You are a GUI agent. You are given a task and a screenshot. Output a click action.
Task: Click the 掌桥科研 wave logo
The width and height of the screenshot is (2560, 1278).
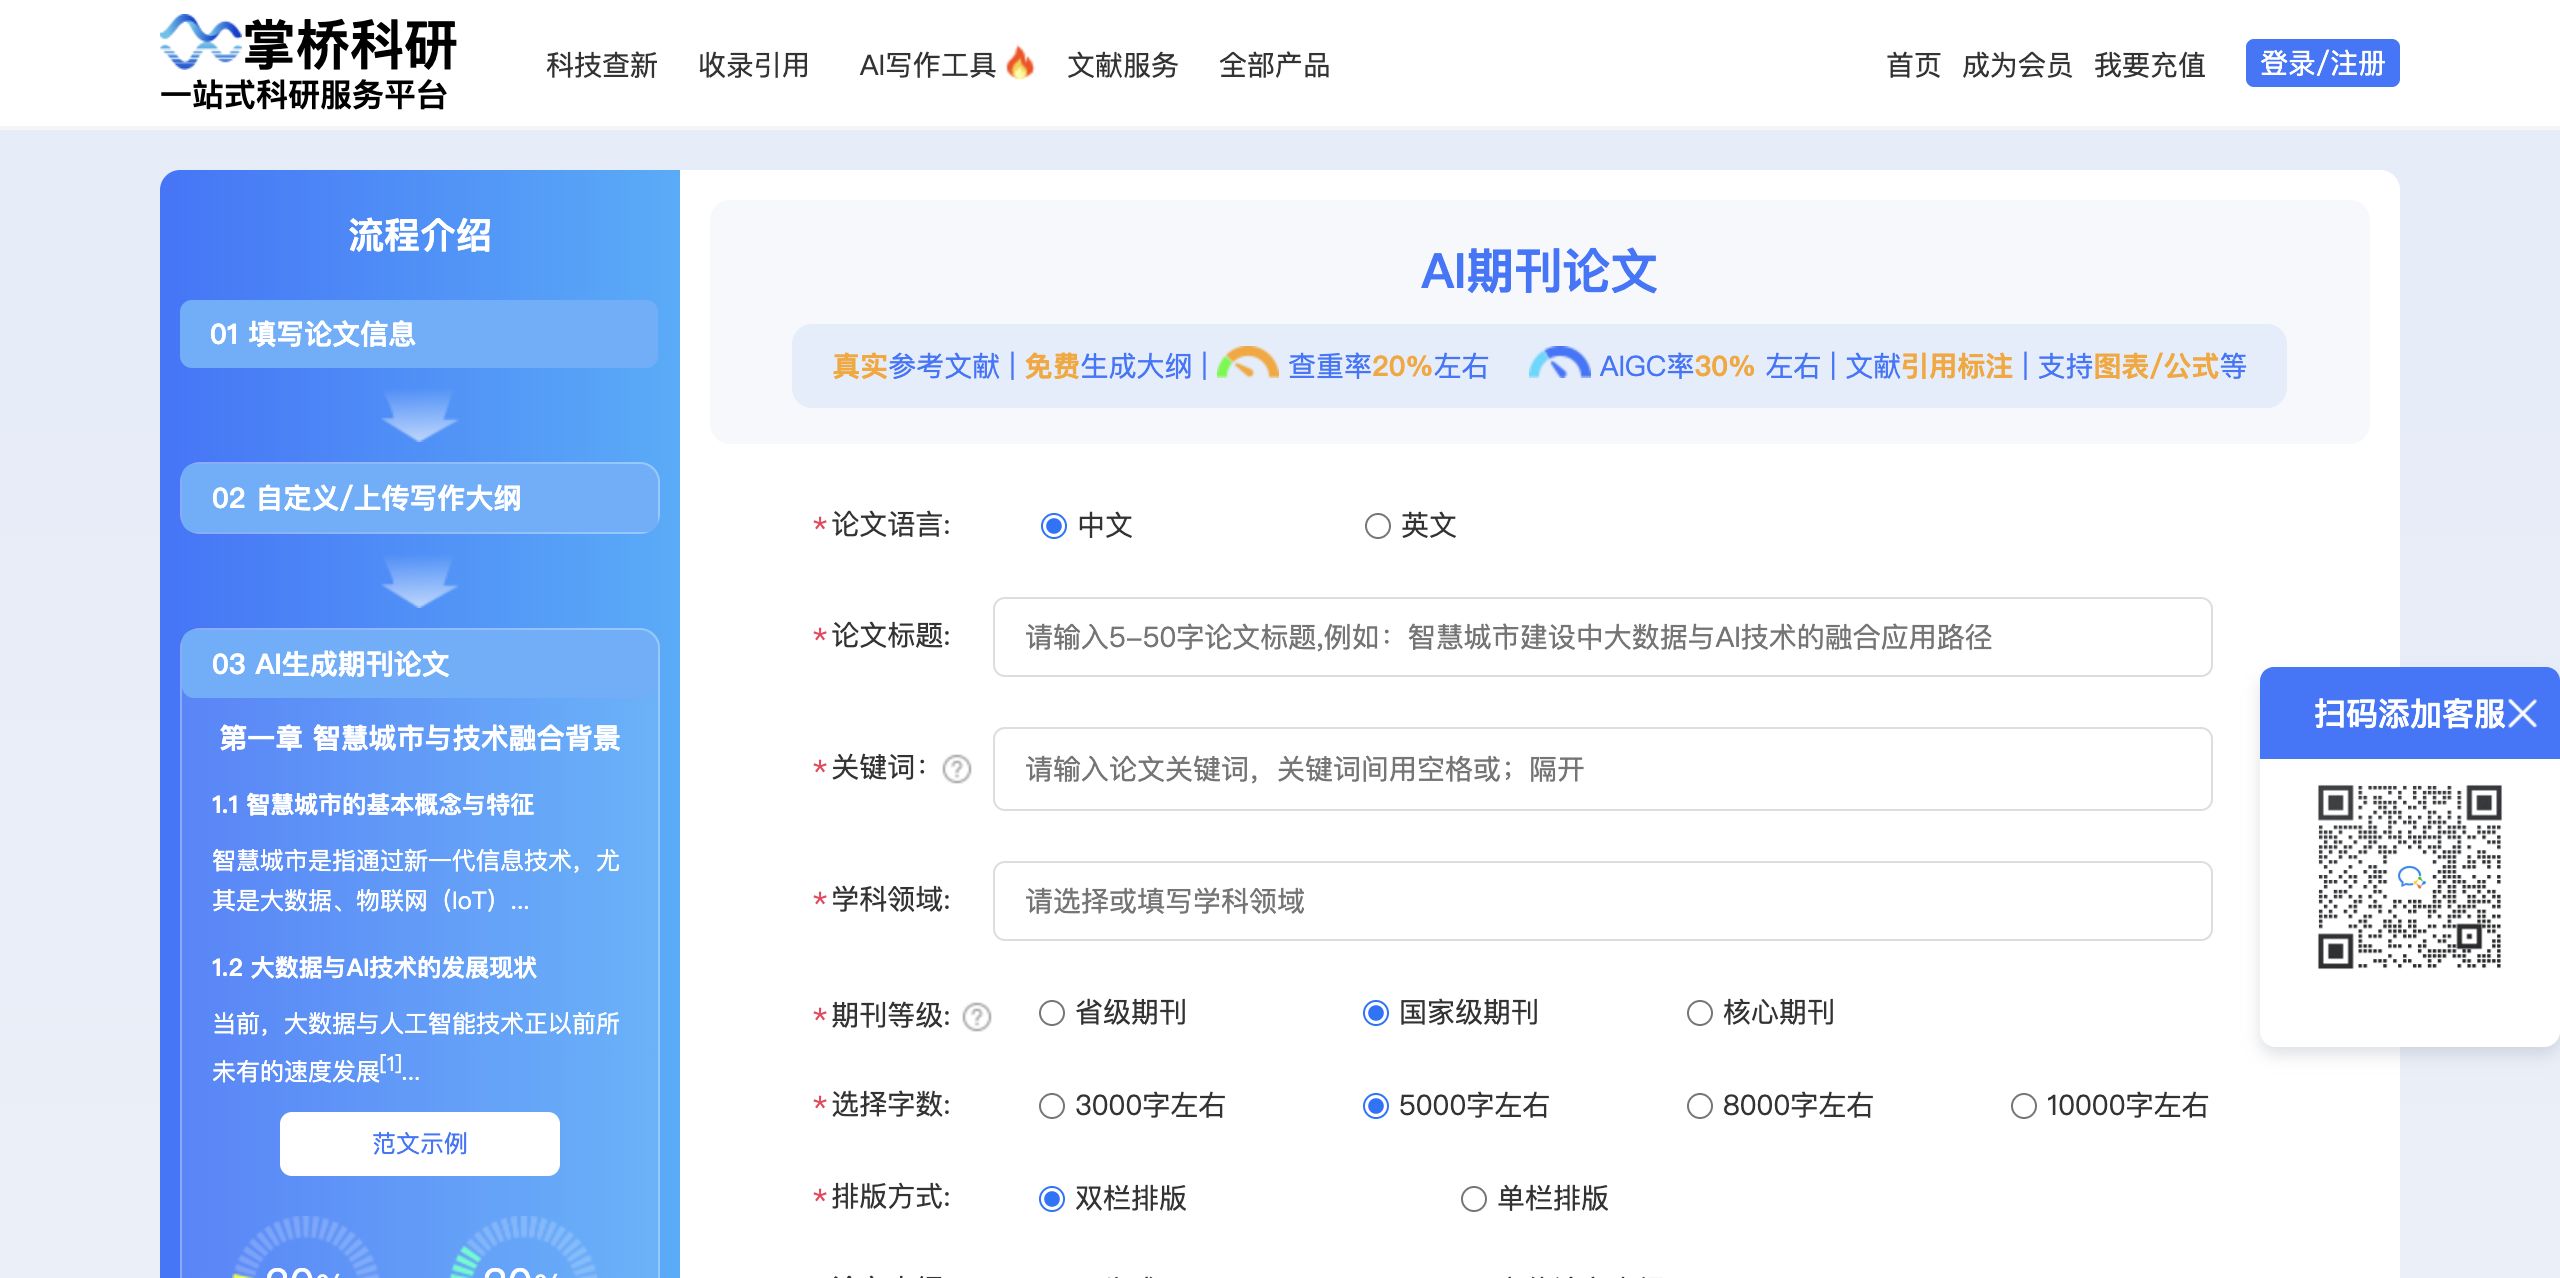click(200, 42)
